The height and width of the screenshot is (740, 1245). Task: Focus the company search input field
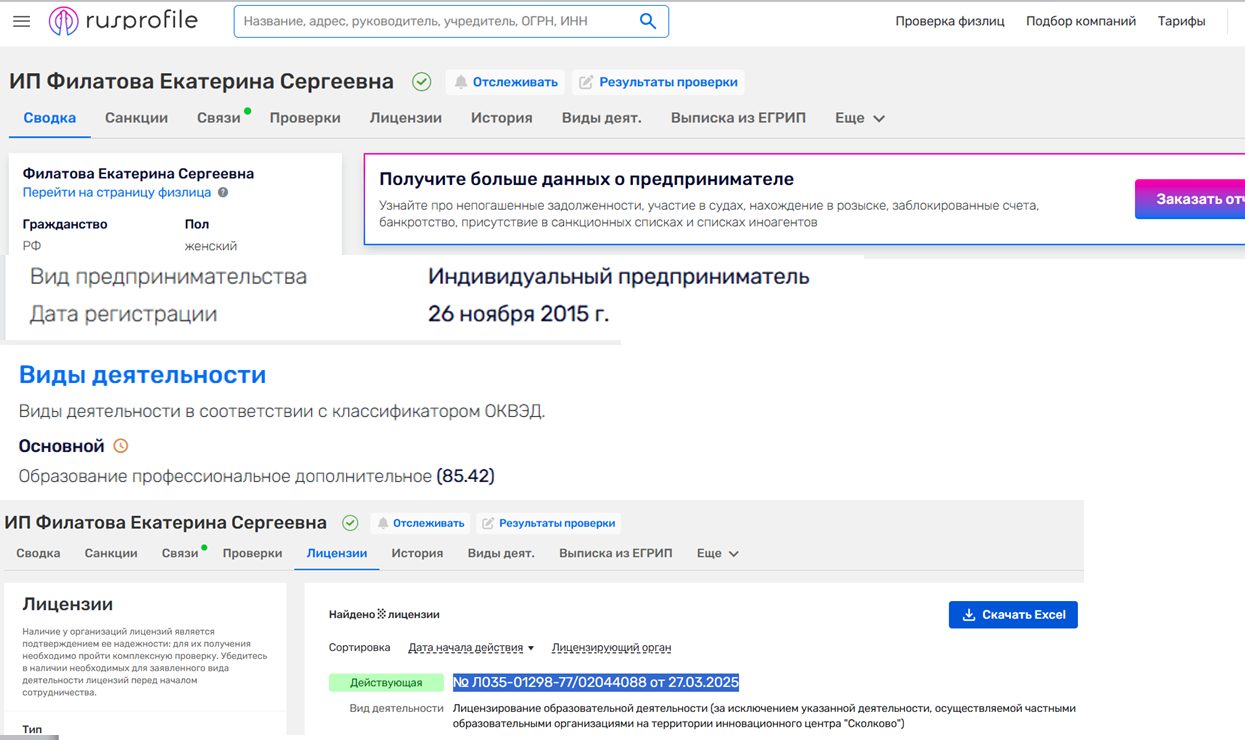pos(451,21)
